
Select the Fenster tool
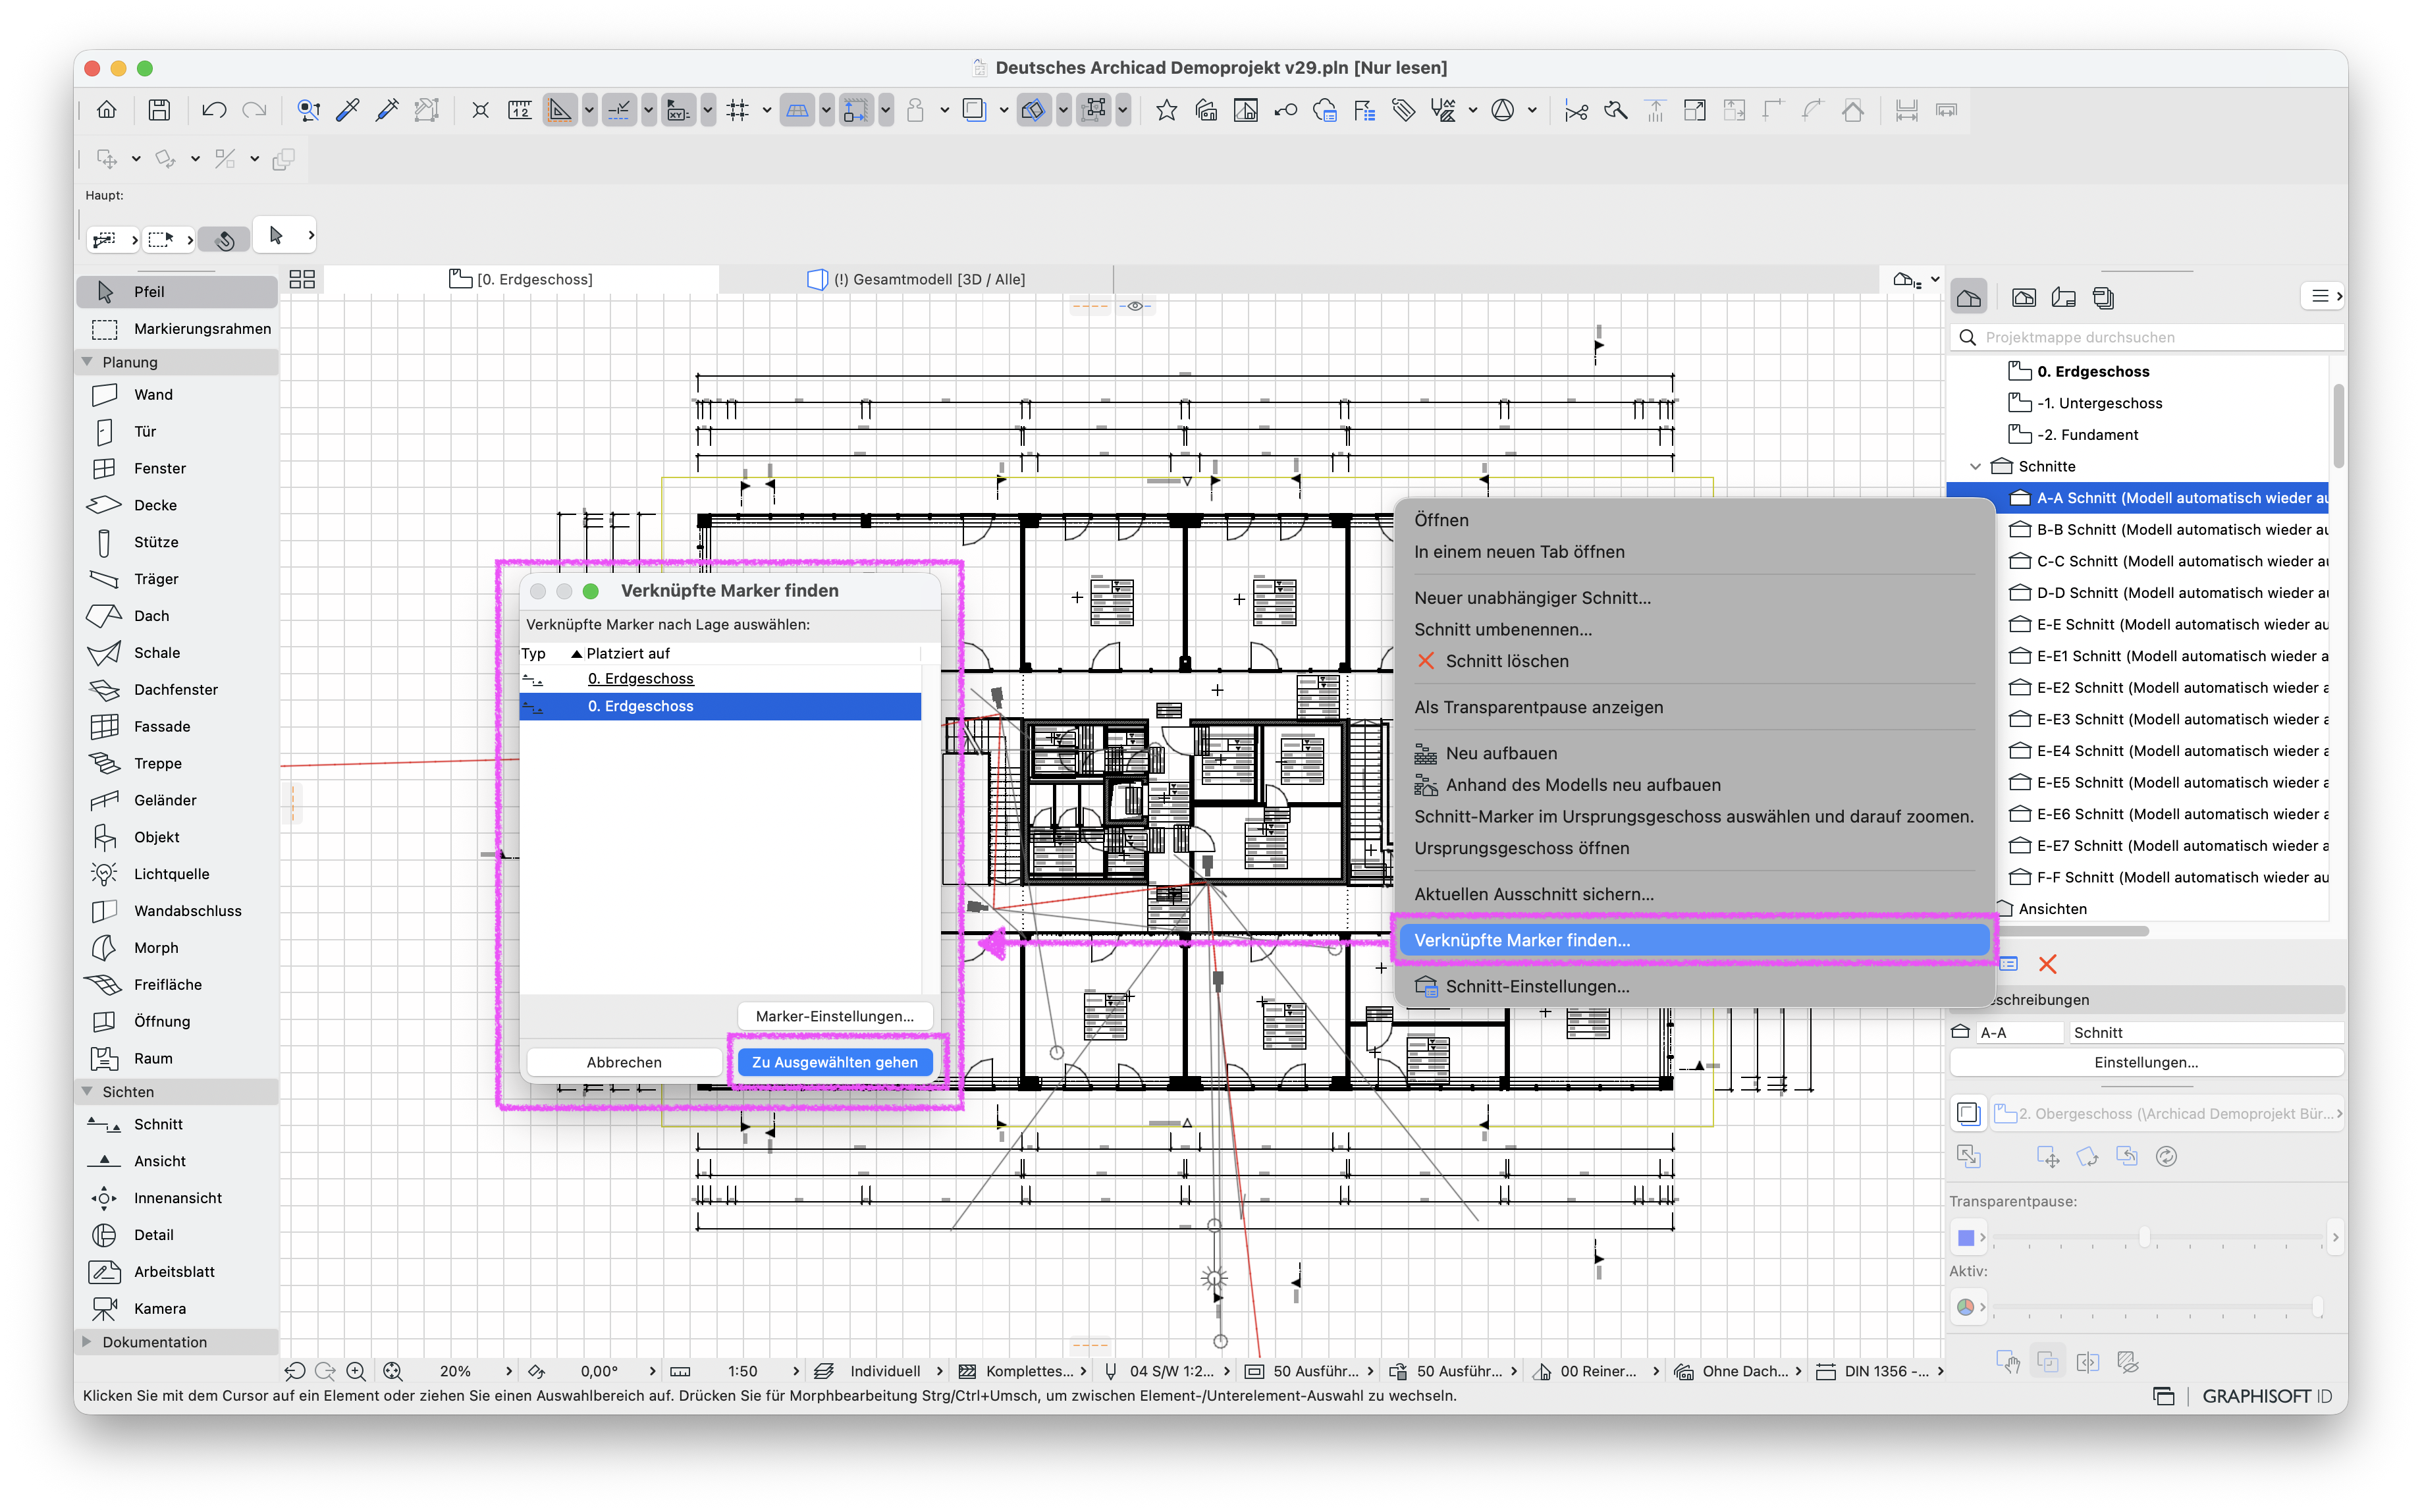(178, 468)
